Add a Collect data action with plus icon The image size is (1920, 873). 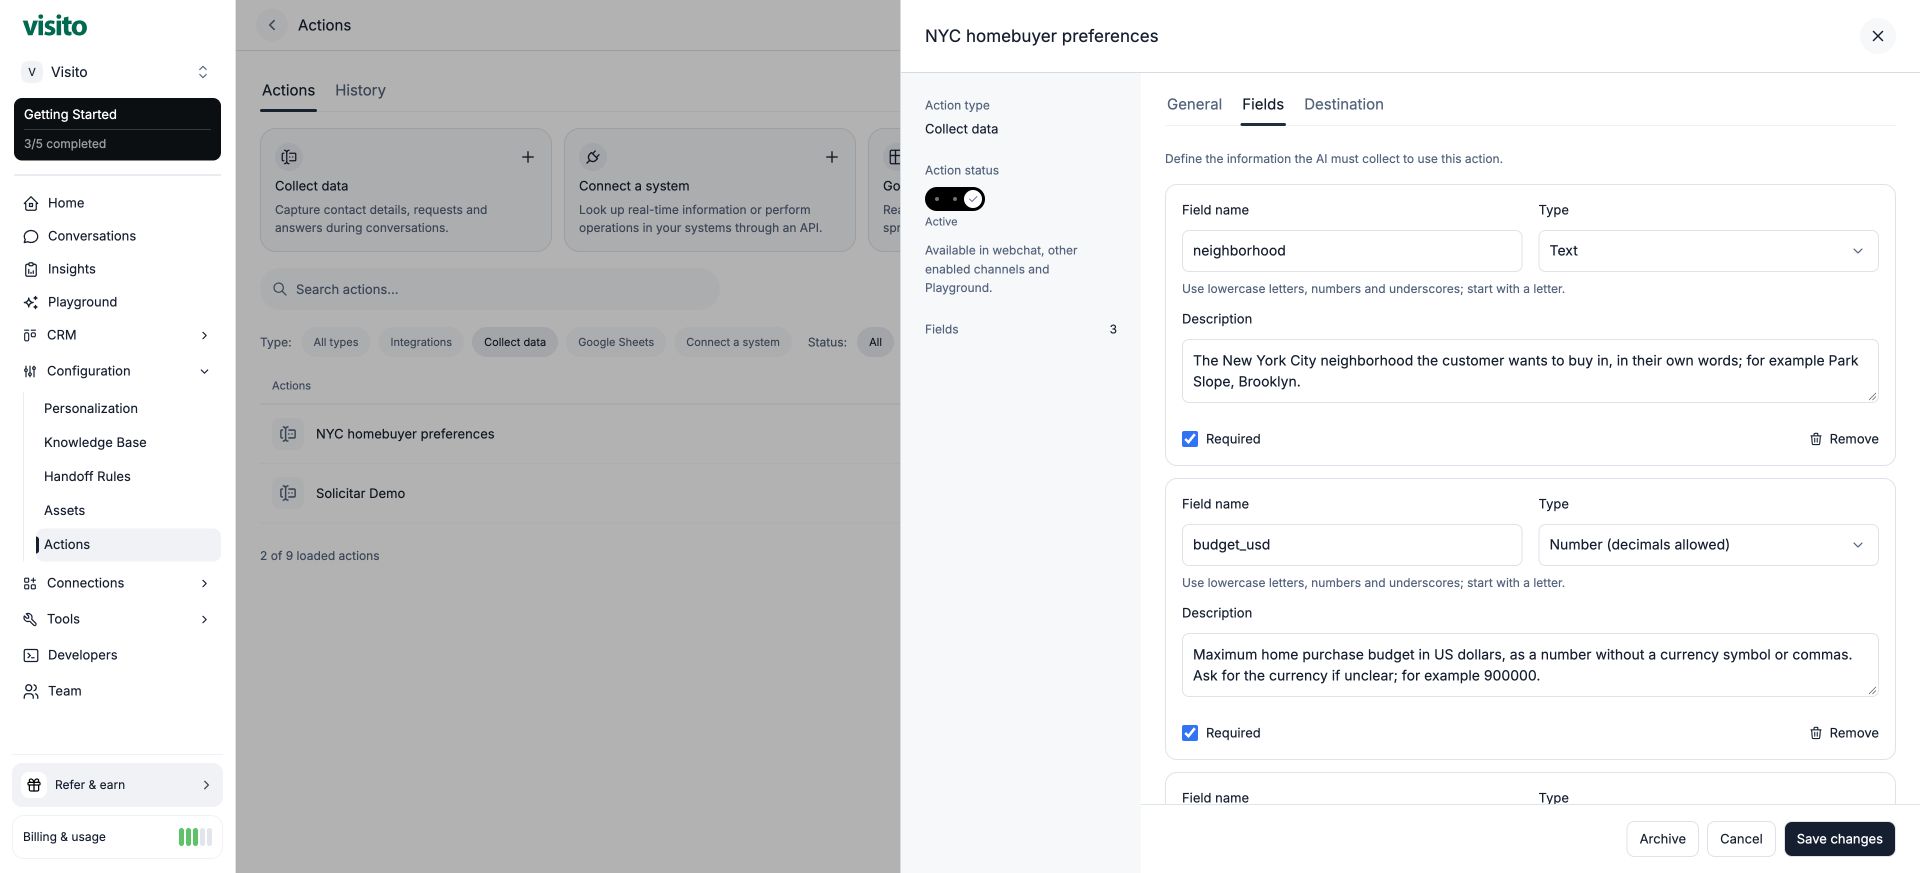coord(528,157)
